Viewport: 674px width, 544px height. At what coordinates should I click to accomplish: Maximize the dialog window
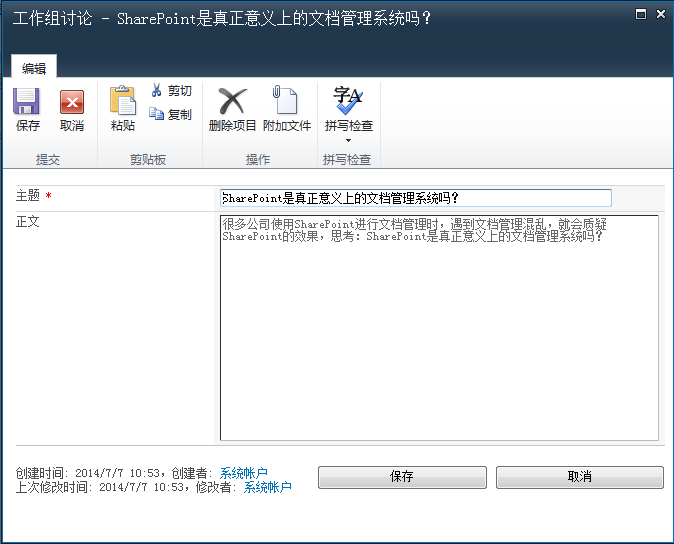click(641, 14)
